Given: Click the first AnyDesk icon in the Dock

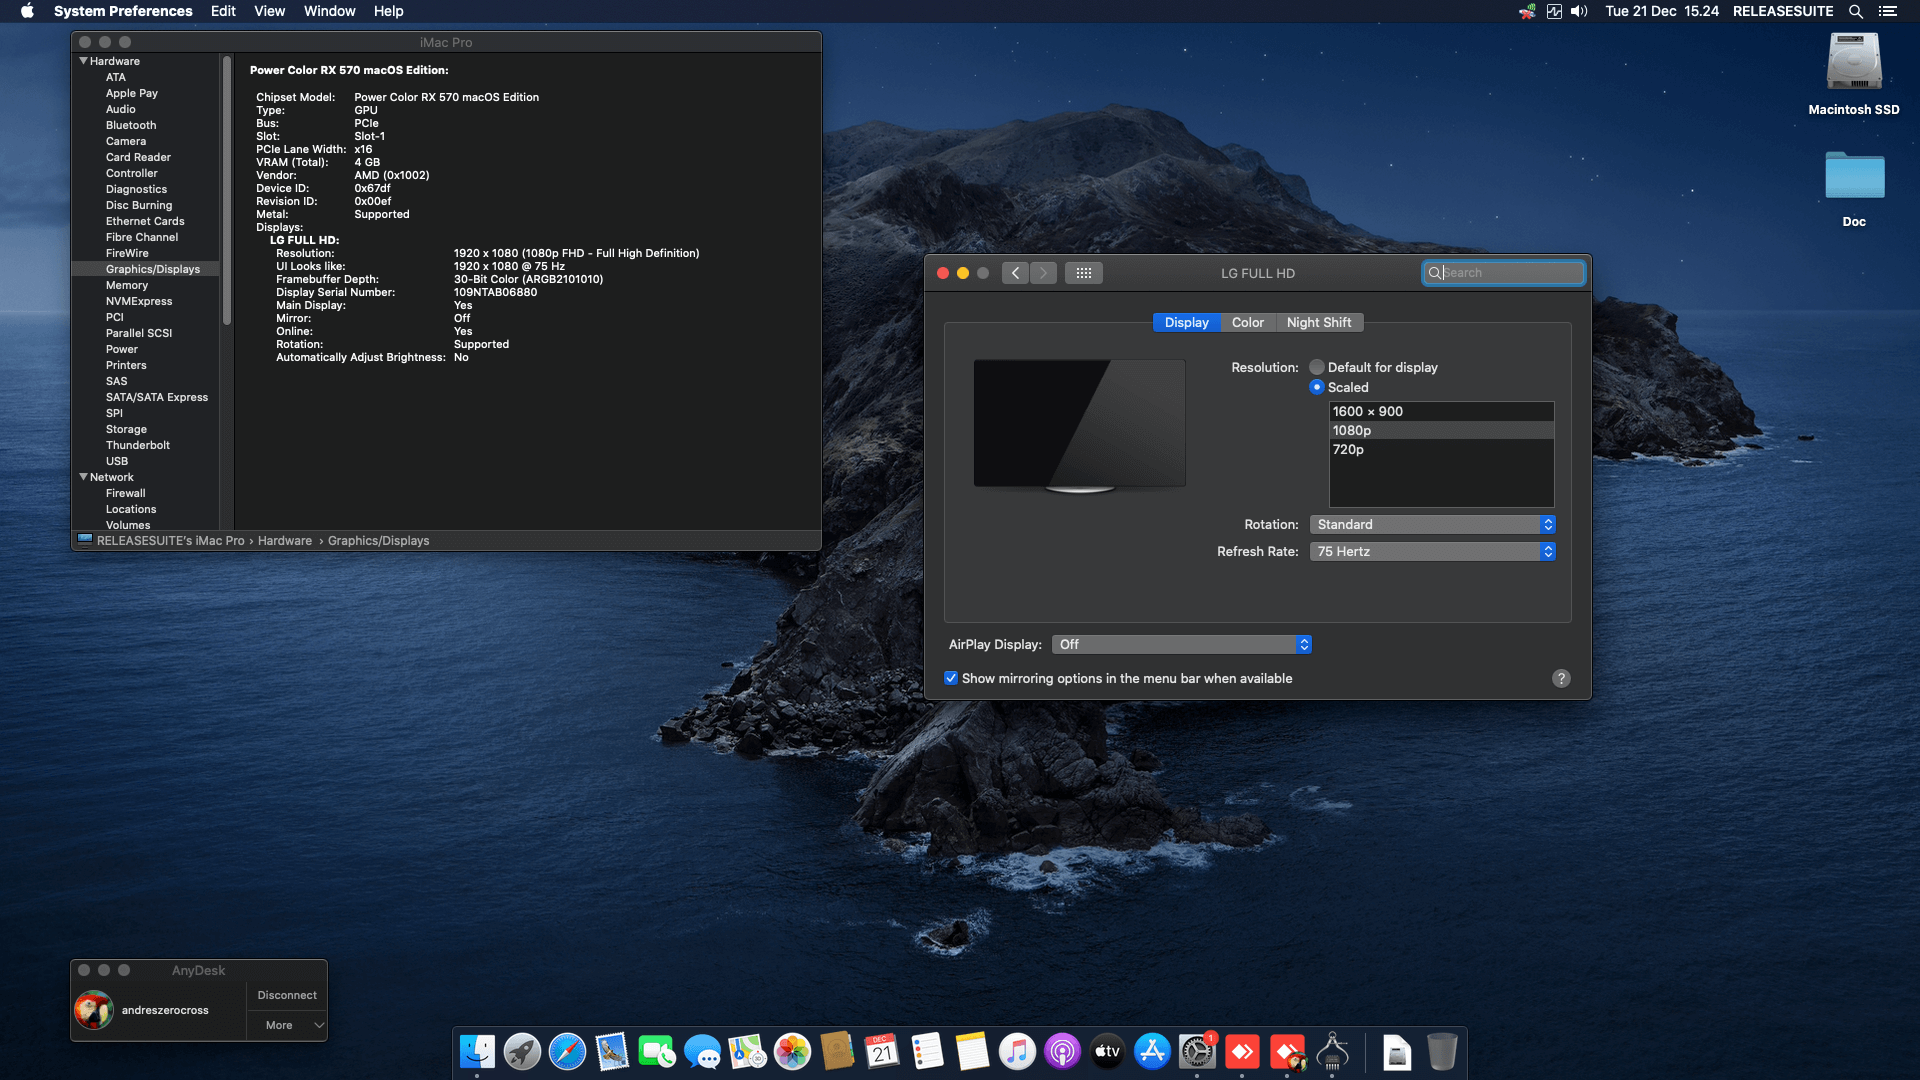Looking at the screenshot, I should 1242,1052.
